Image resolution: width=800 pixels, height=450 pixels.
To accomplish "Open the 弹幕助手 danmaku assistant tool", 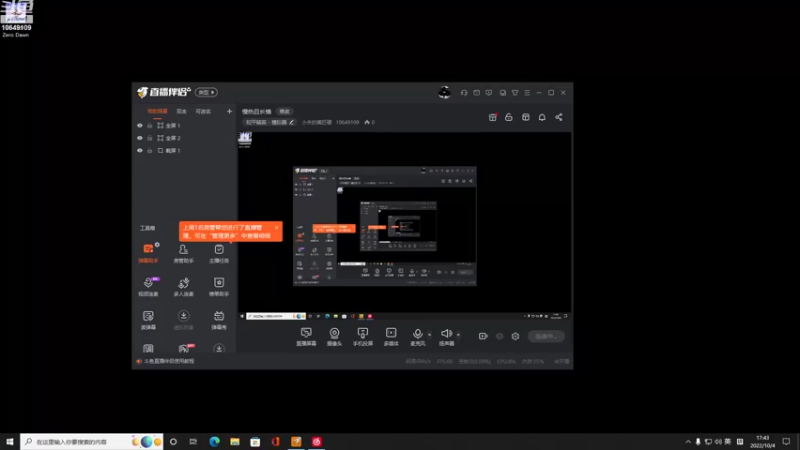I will [148, 253].
